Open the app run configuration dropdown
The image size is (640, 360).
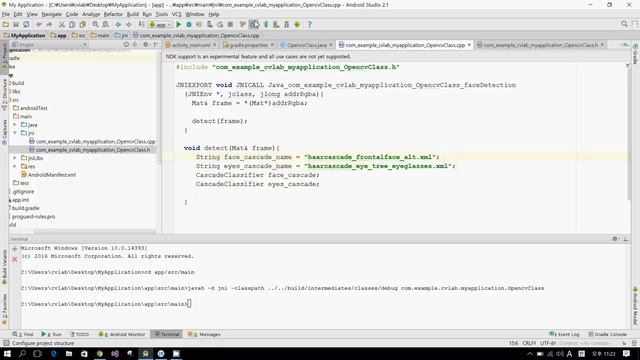pos(160,24)
